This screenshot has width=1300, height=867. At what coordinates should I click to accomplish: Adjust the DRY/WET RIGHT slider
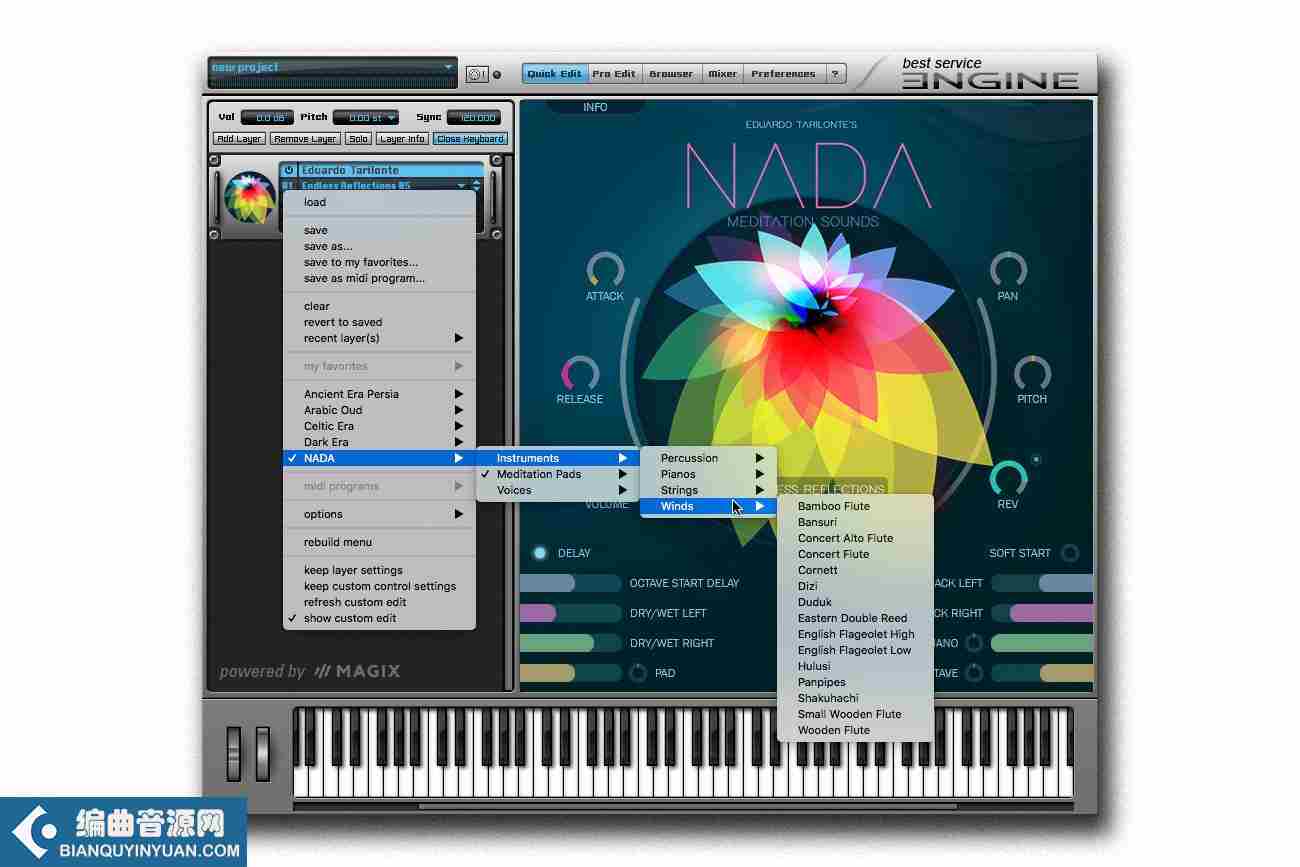click(x=571, y=643)
